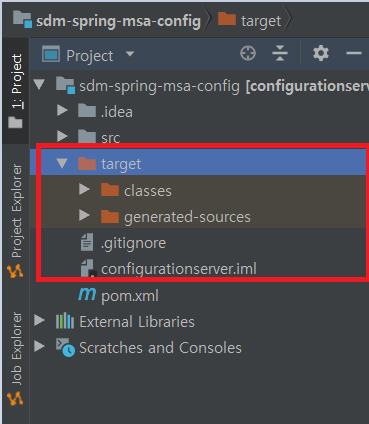Screen dimensions: 369x424
Task: Click the locate/scroll-from-source crosshair icon
Action: (x=248, y=53)
